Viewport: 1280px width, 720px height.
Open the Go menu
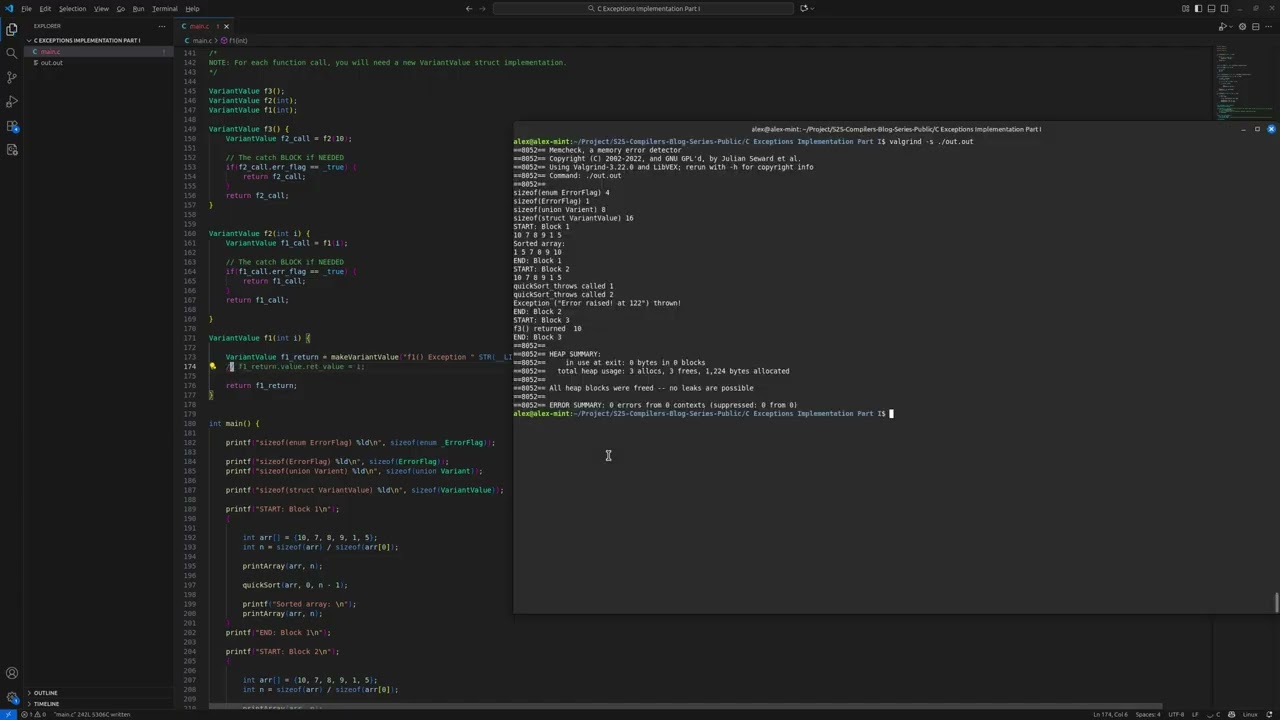click(121, 8)
